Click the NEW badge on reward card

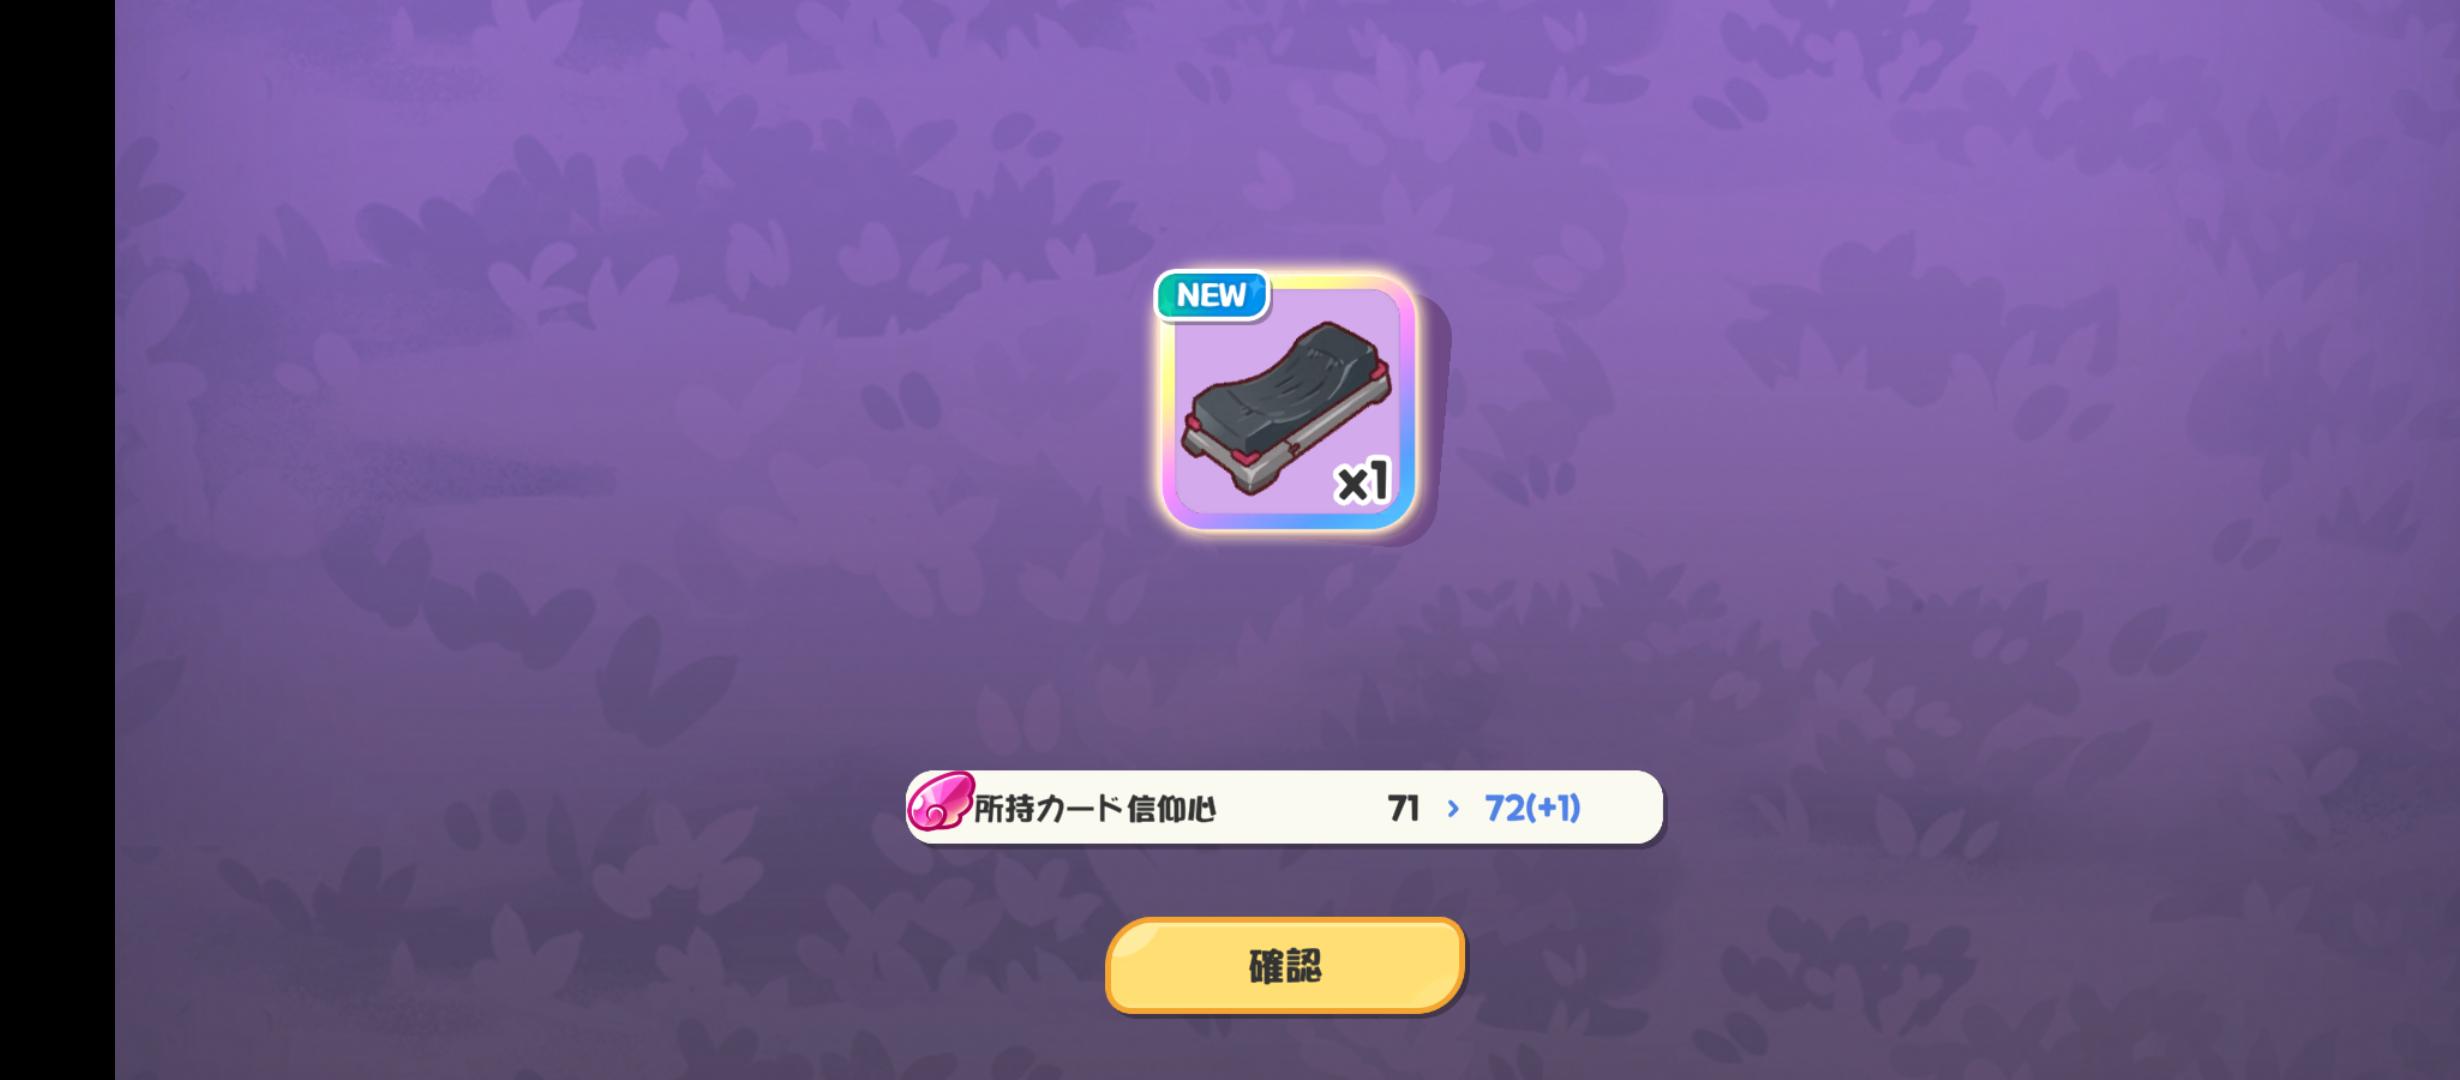point(1212,295)
